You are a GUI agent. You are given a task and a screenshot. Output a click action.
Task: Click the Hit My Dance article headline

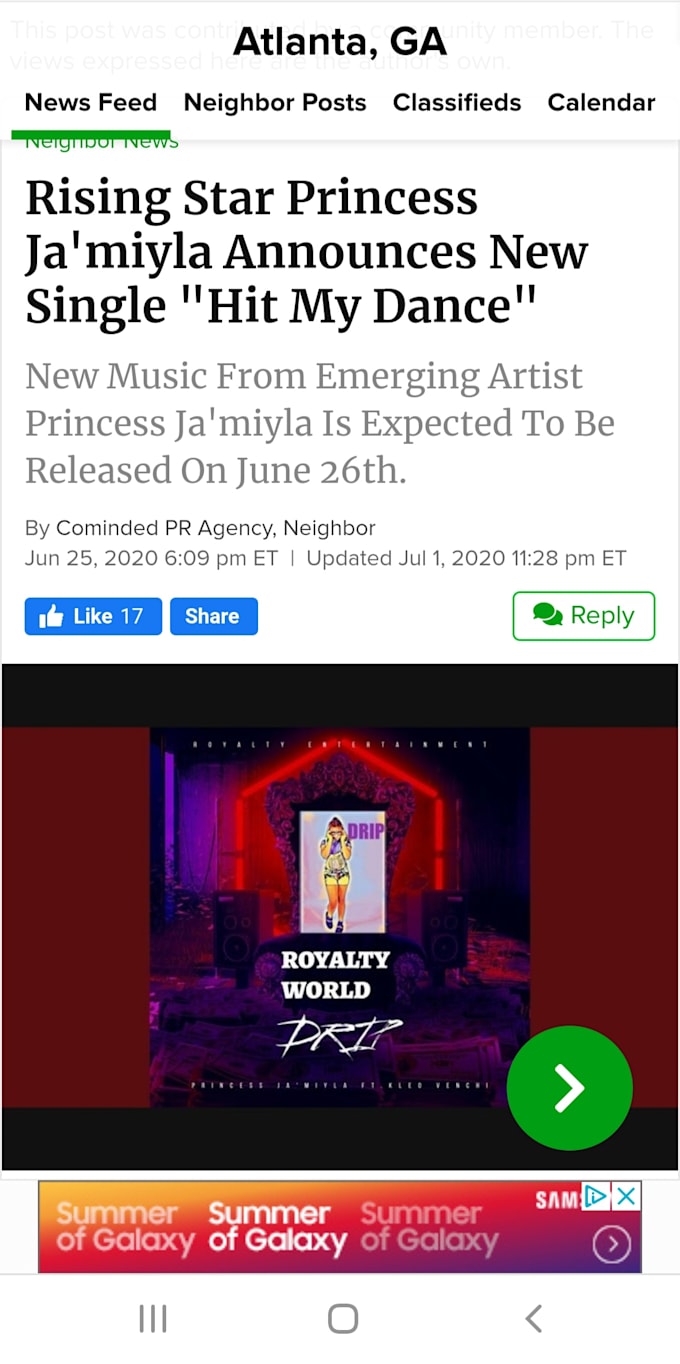[x=306, y=252]
